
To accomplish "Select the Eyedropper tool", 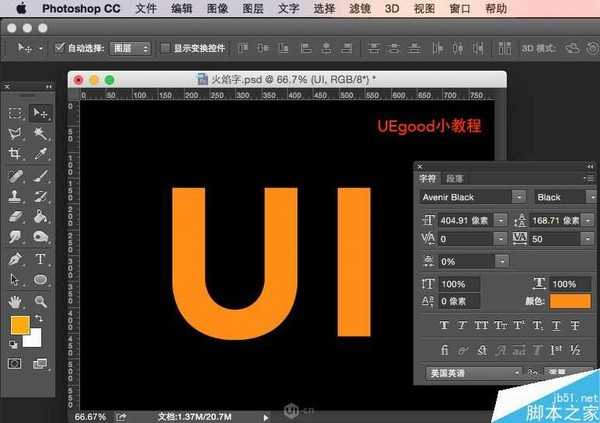I will coord(40,155).
